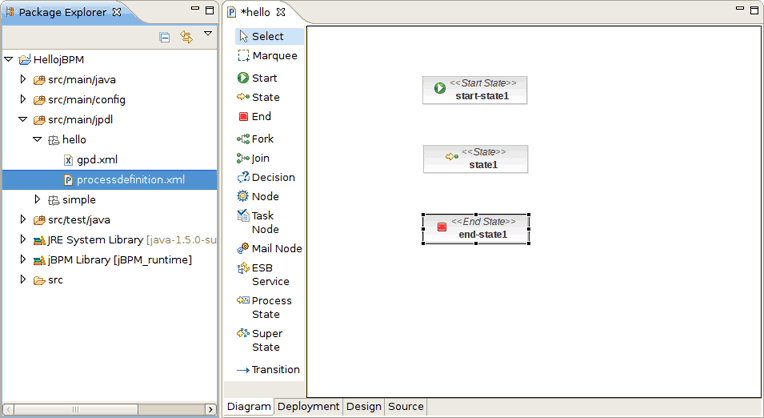764x418 pixels.
Task: Minimize the Package Explorer view
Action: [195, 9]
